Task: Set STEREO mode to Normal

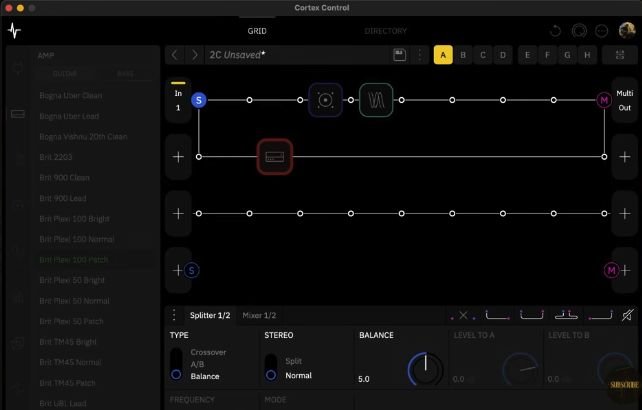Action: click(x=298, y=375)
